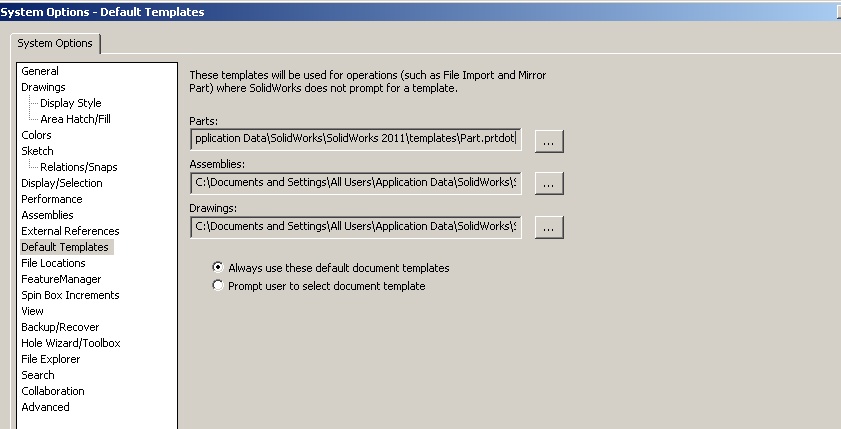Select Relations/Snaps under Sketch
841x429 pixels.
[x=79, y=167]
